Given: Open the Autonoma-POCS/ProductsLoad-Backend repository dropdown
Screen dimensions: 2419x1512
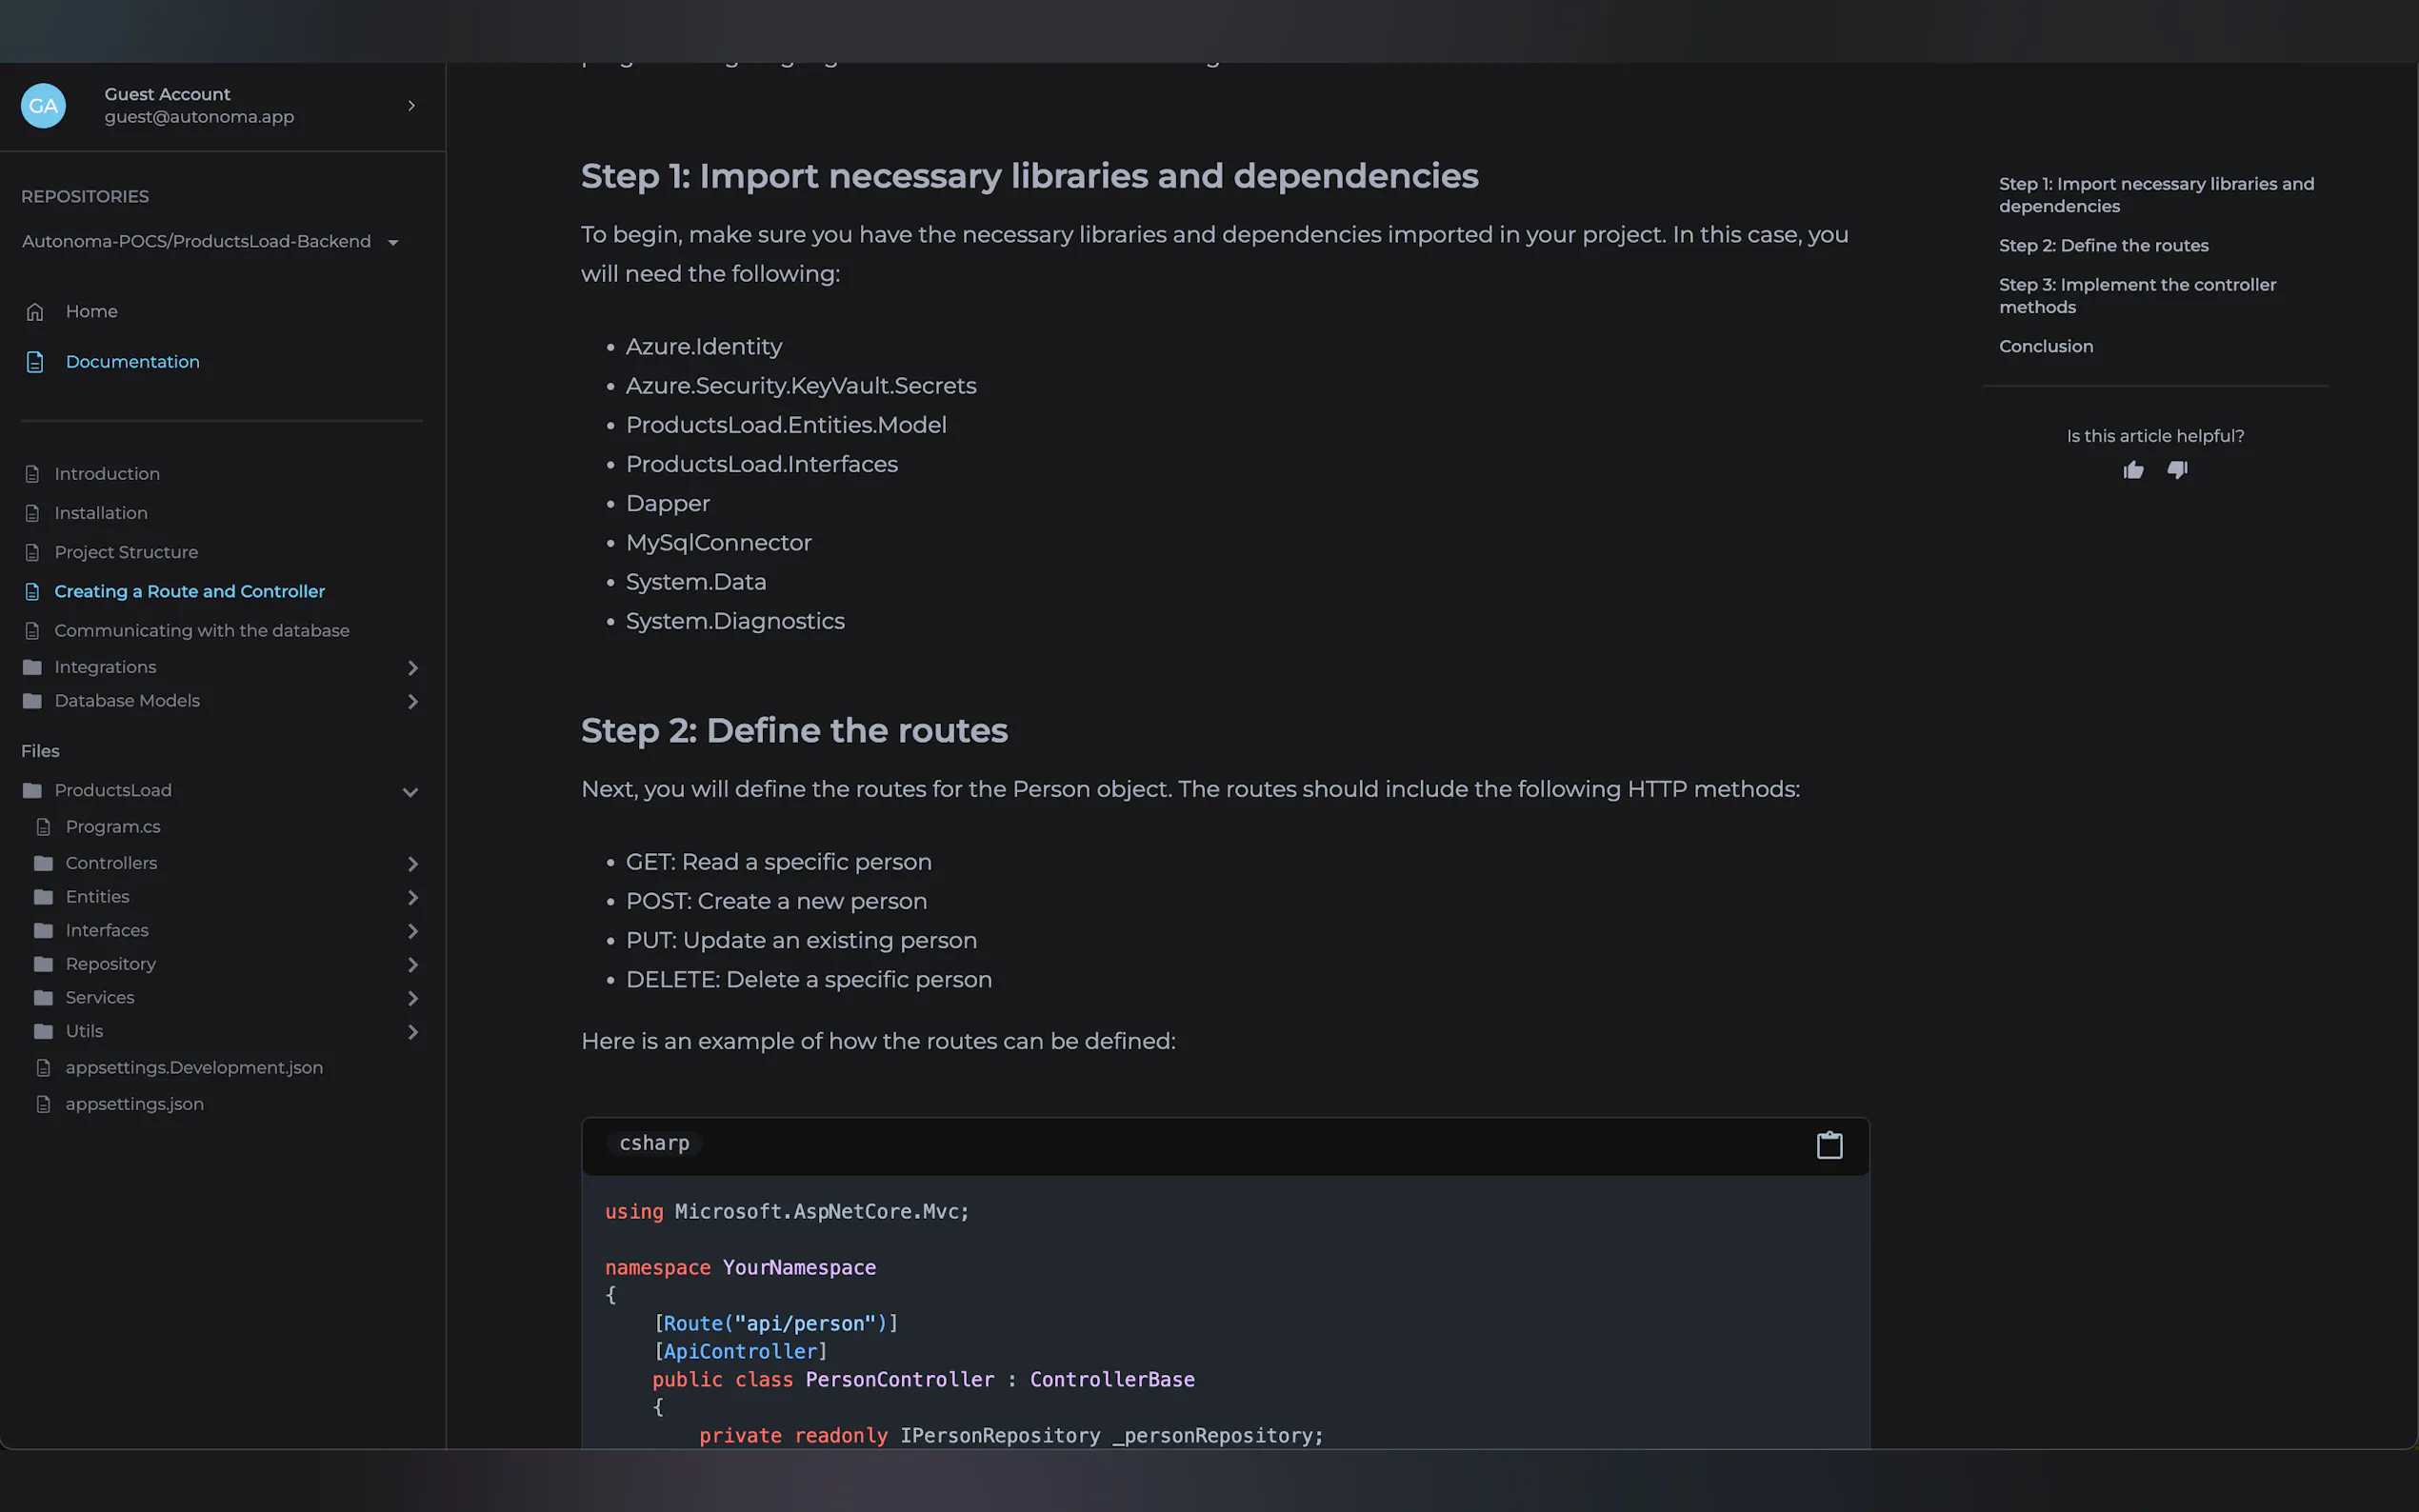Looking at the screenshot, I should [393, 242].
